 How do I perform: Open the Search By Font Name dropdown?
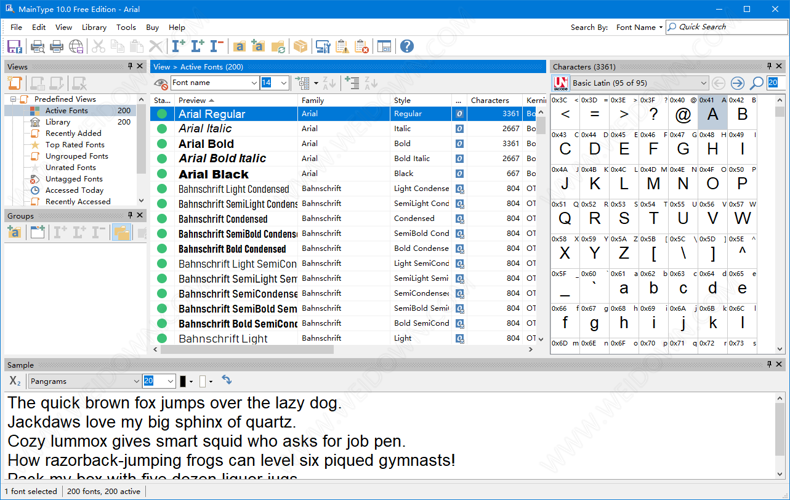coord(639,27)
